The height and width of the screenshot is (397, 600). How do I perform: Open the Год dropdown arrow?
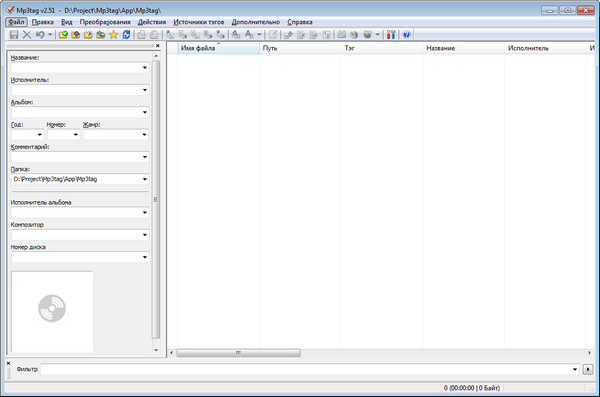point(39,135)
